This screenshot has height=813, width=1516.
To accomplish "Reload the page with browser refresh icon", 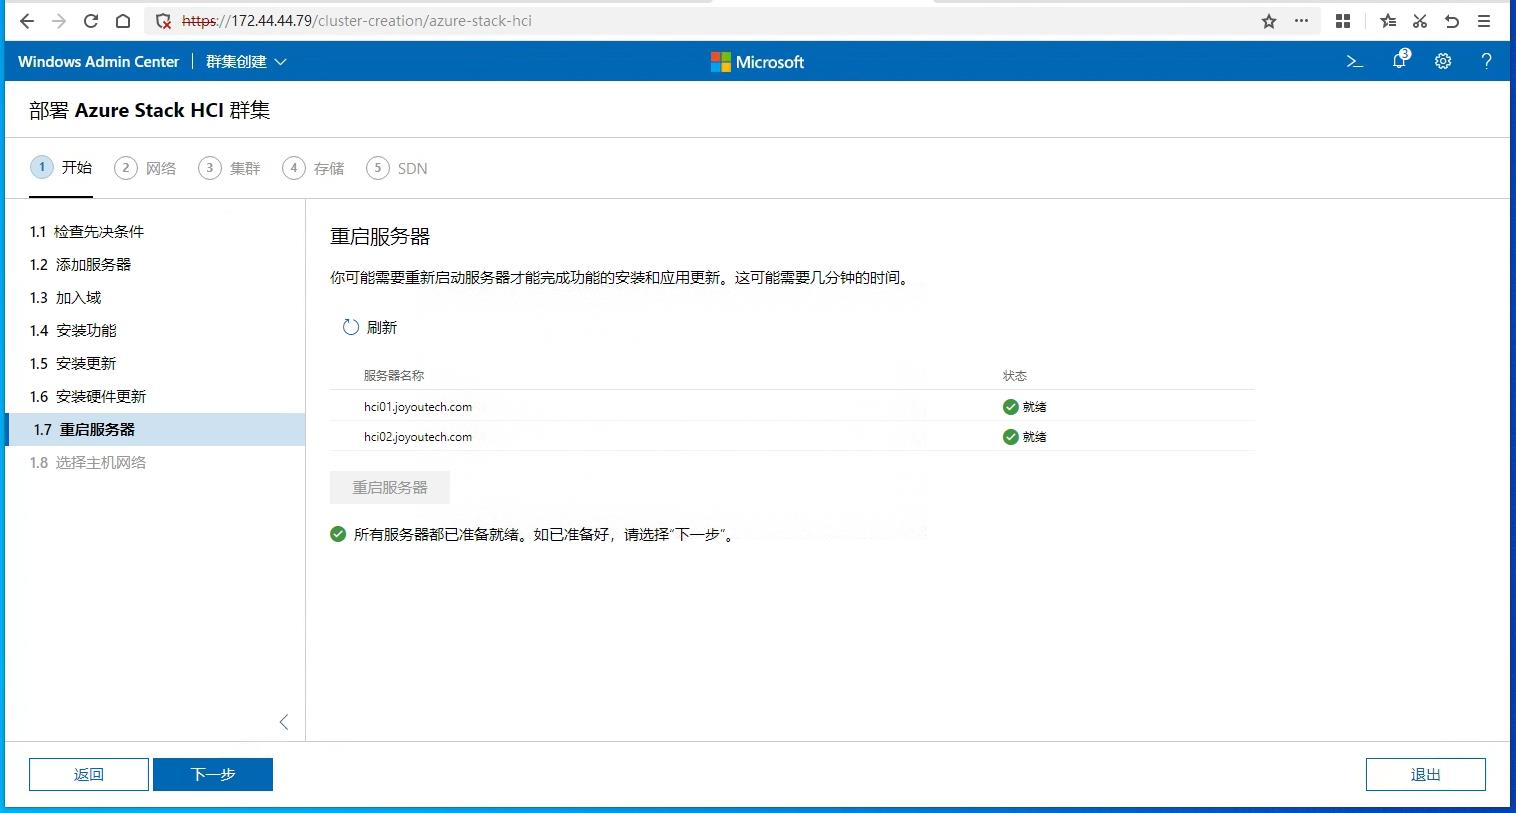I will coord(91,21).
